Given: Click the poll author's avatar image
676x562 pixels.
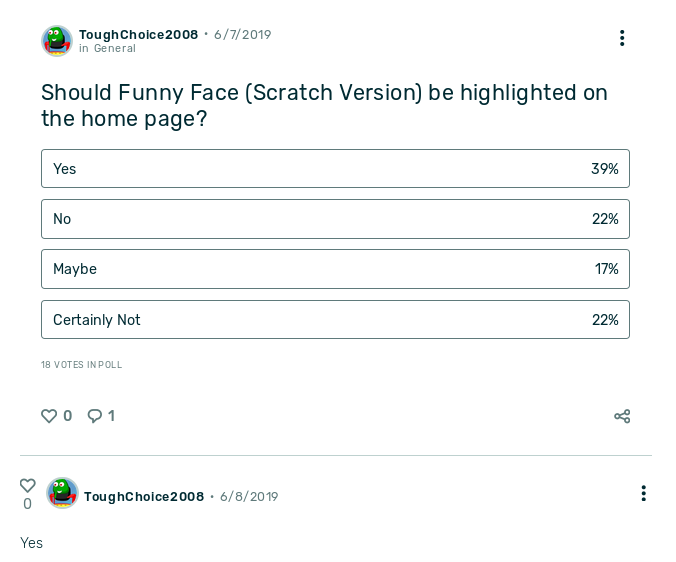Looking at the screenshot, I should (x=57, y=41).
